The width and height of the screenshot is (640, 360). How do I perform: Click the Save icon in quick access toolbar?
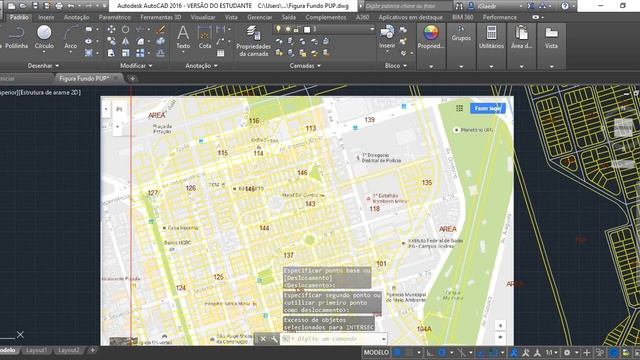[x=36, y=6]
